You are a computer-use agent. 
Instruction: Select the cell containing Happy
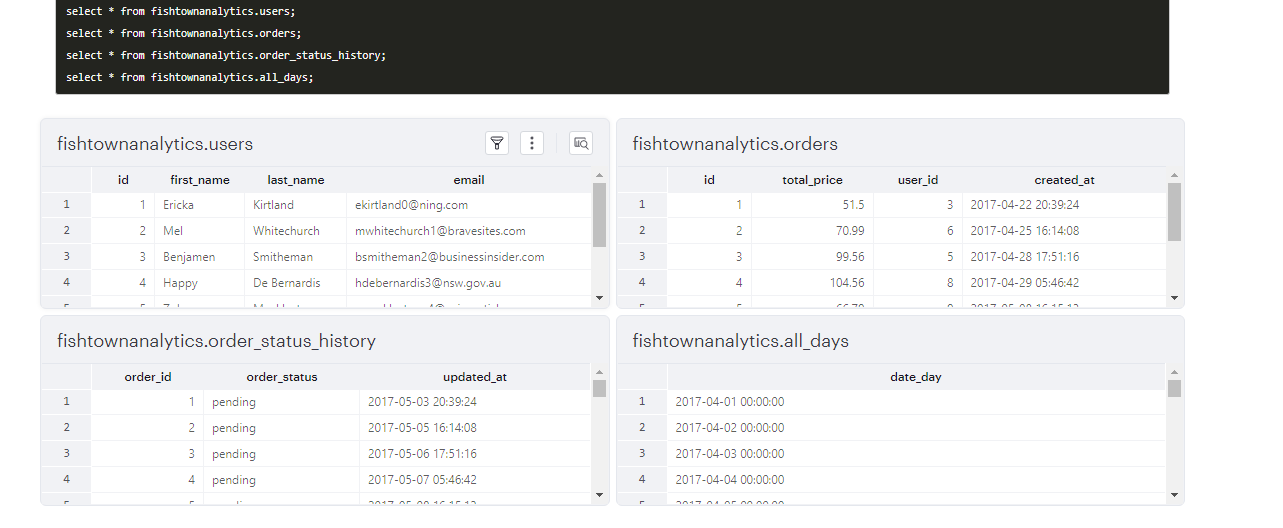[200, 283]
